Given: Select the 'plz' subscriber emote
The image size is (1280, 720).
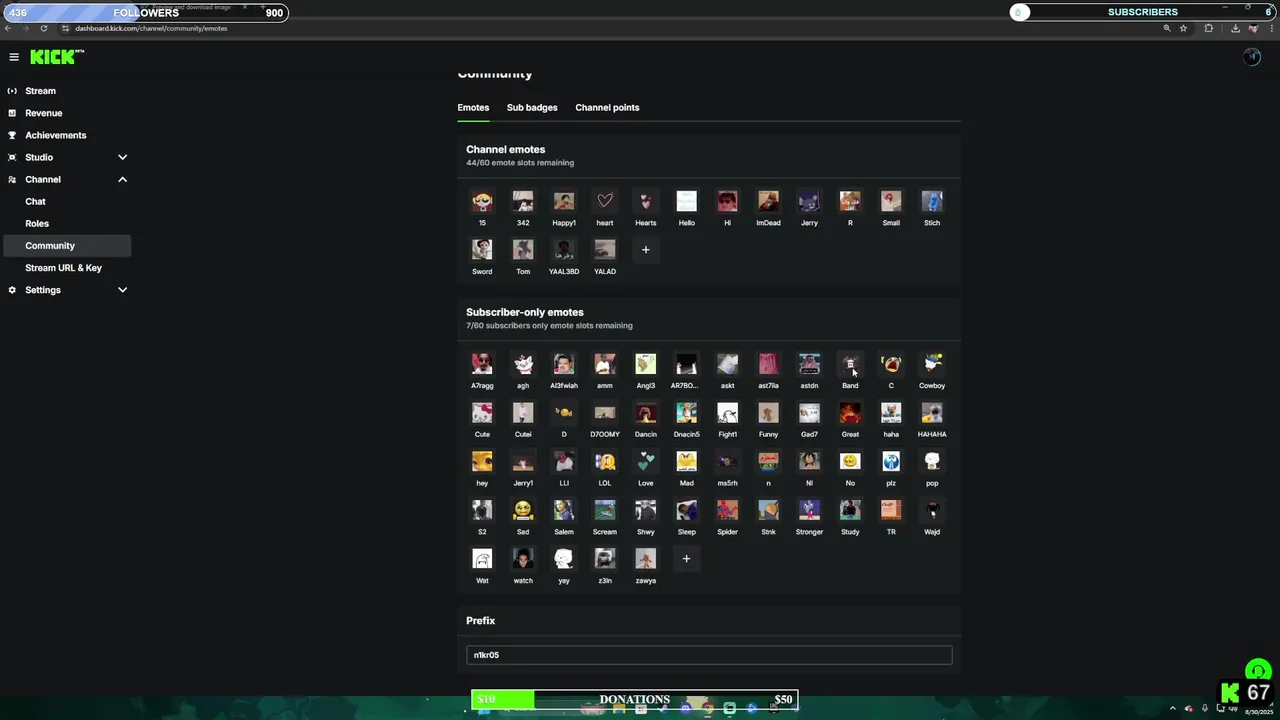Looking at the screenshot, I should [891, 462].
